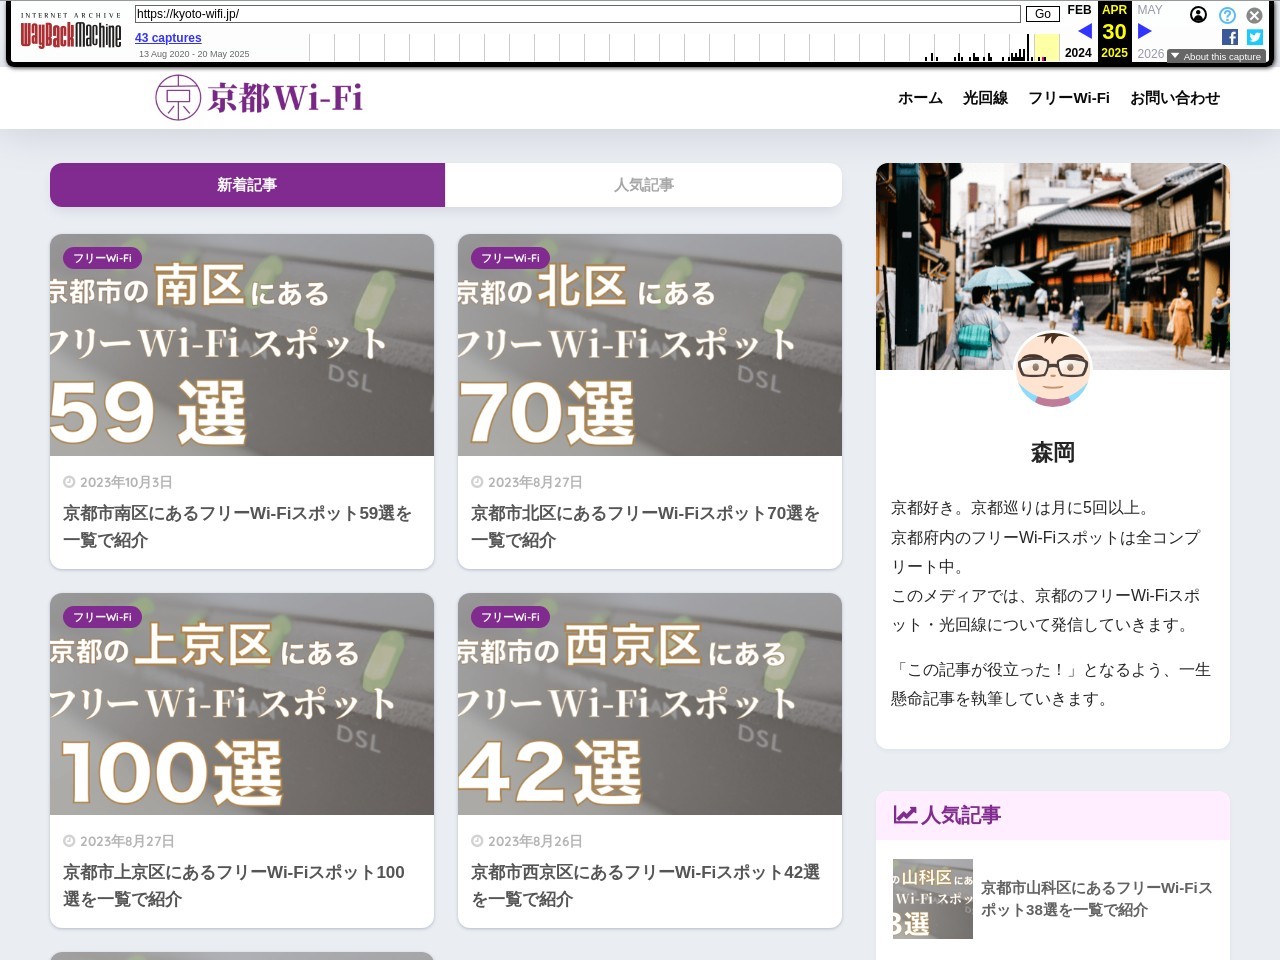Click the chart icon in 人気記事 sidebar heading

coord(905,815)
